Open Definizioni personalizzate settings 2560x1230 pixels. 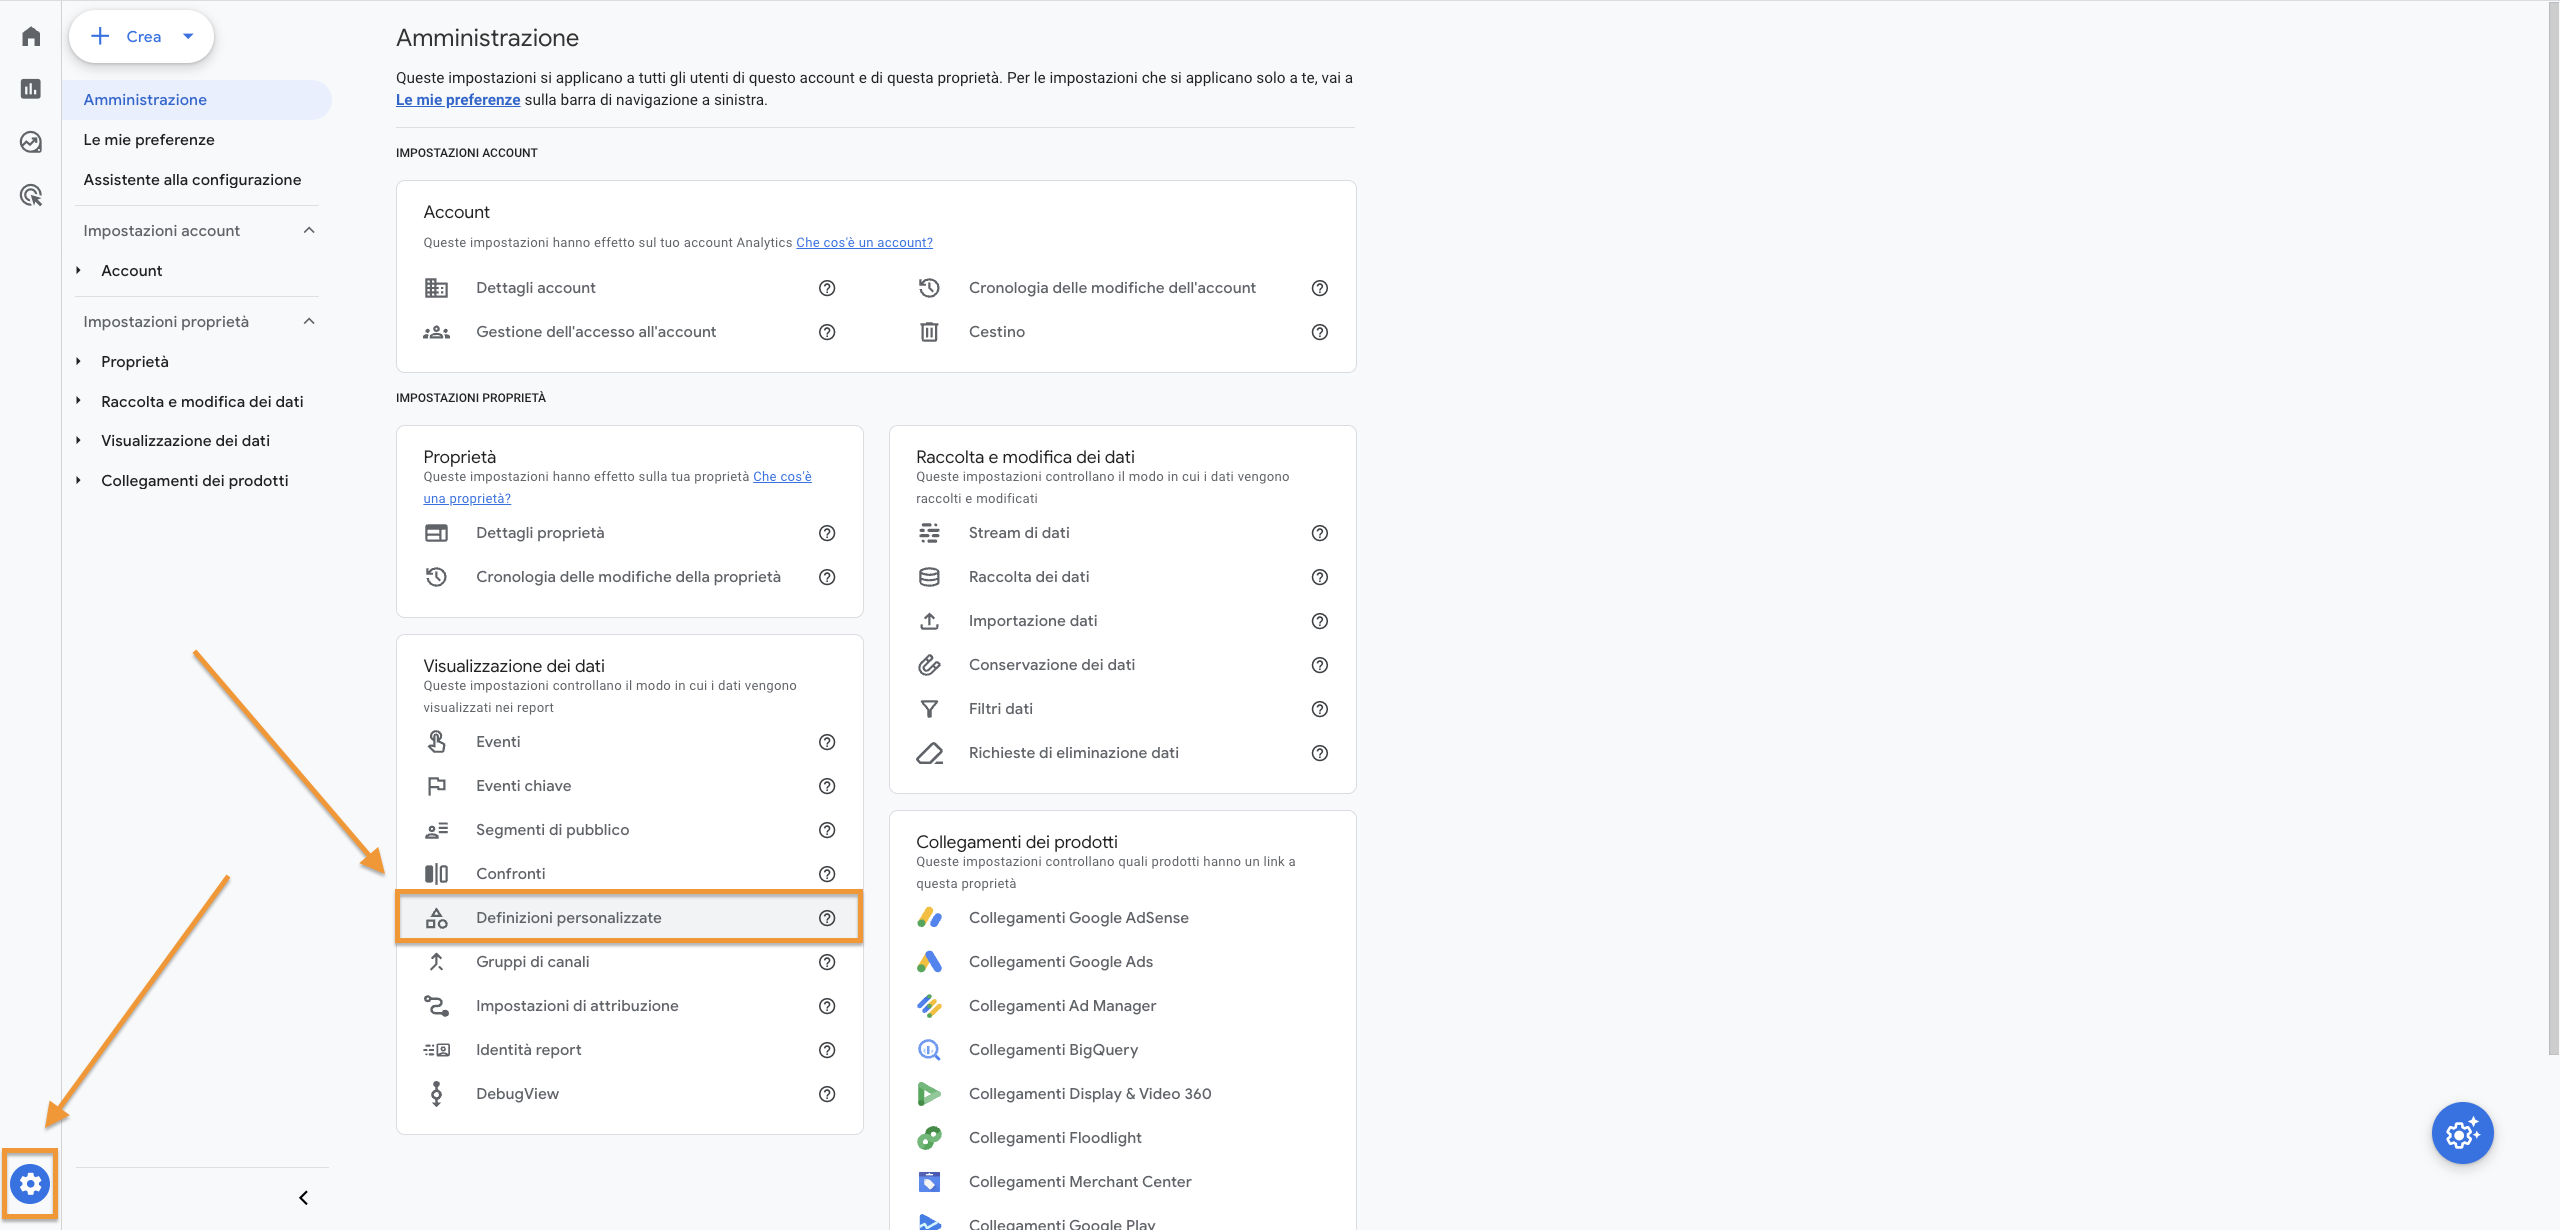point(630,918)
